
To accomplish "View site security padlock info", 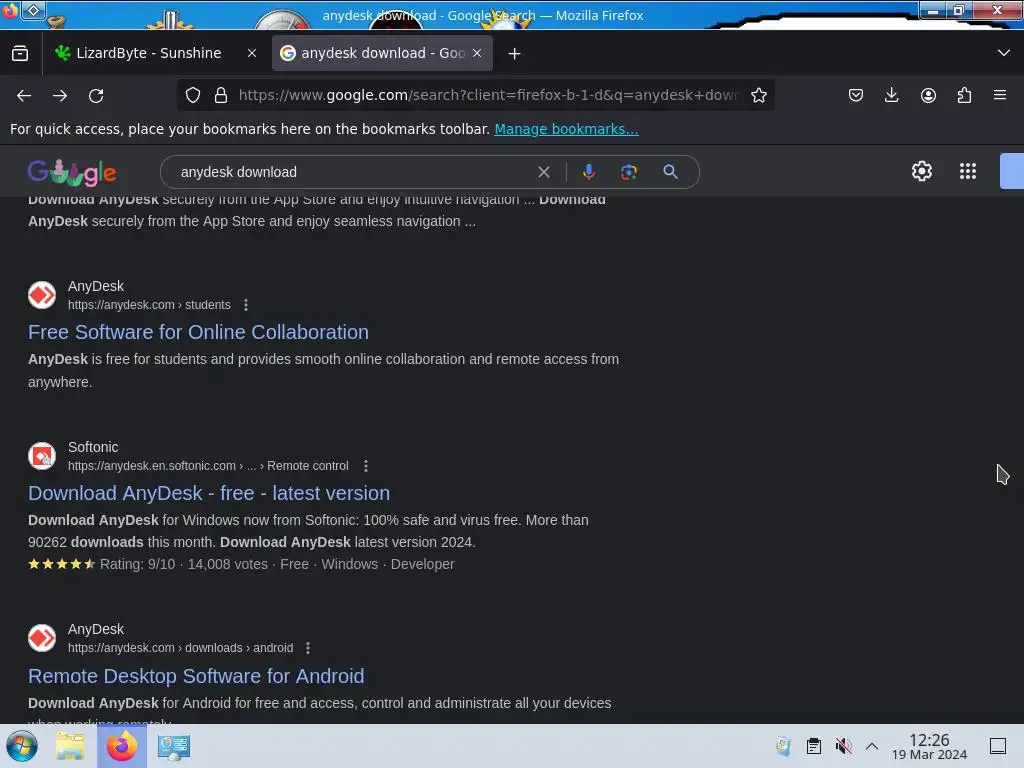I will tap(221, 95).
